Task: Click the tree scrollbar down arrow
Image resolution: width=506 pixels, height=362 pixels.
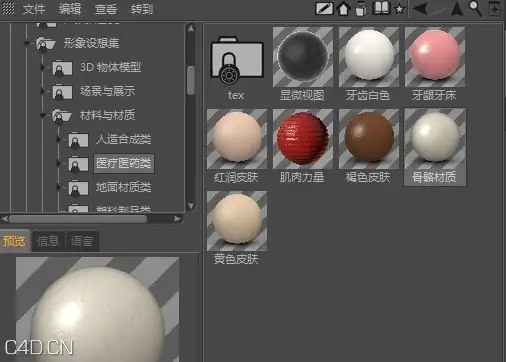Action: (191, 206)
